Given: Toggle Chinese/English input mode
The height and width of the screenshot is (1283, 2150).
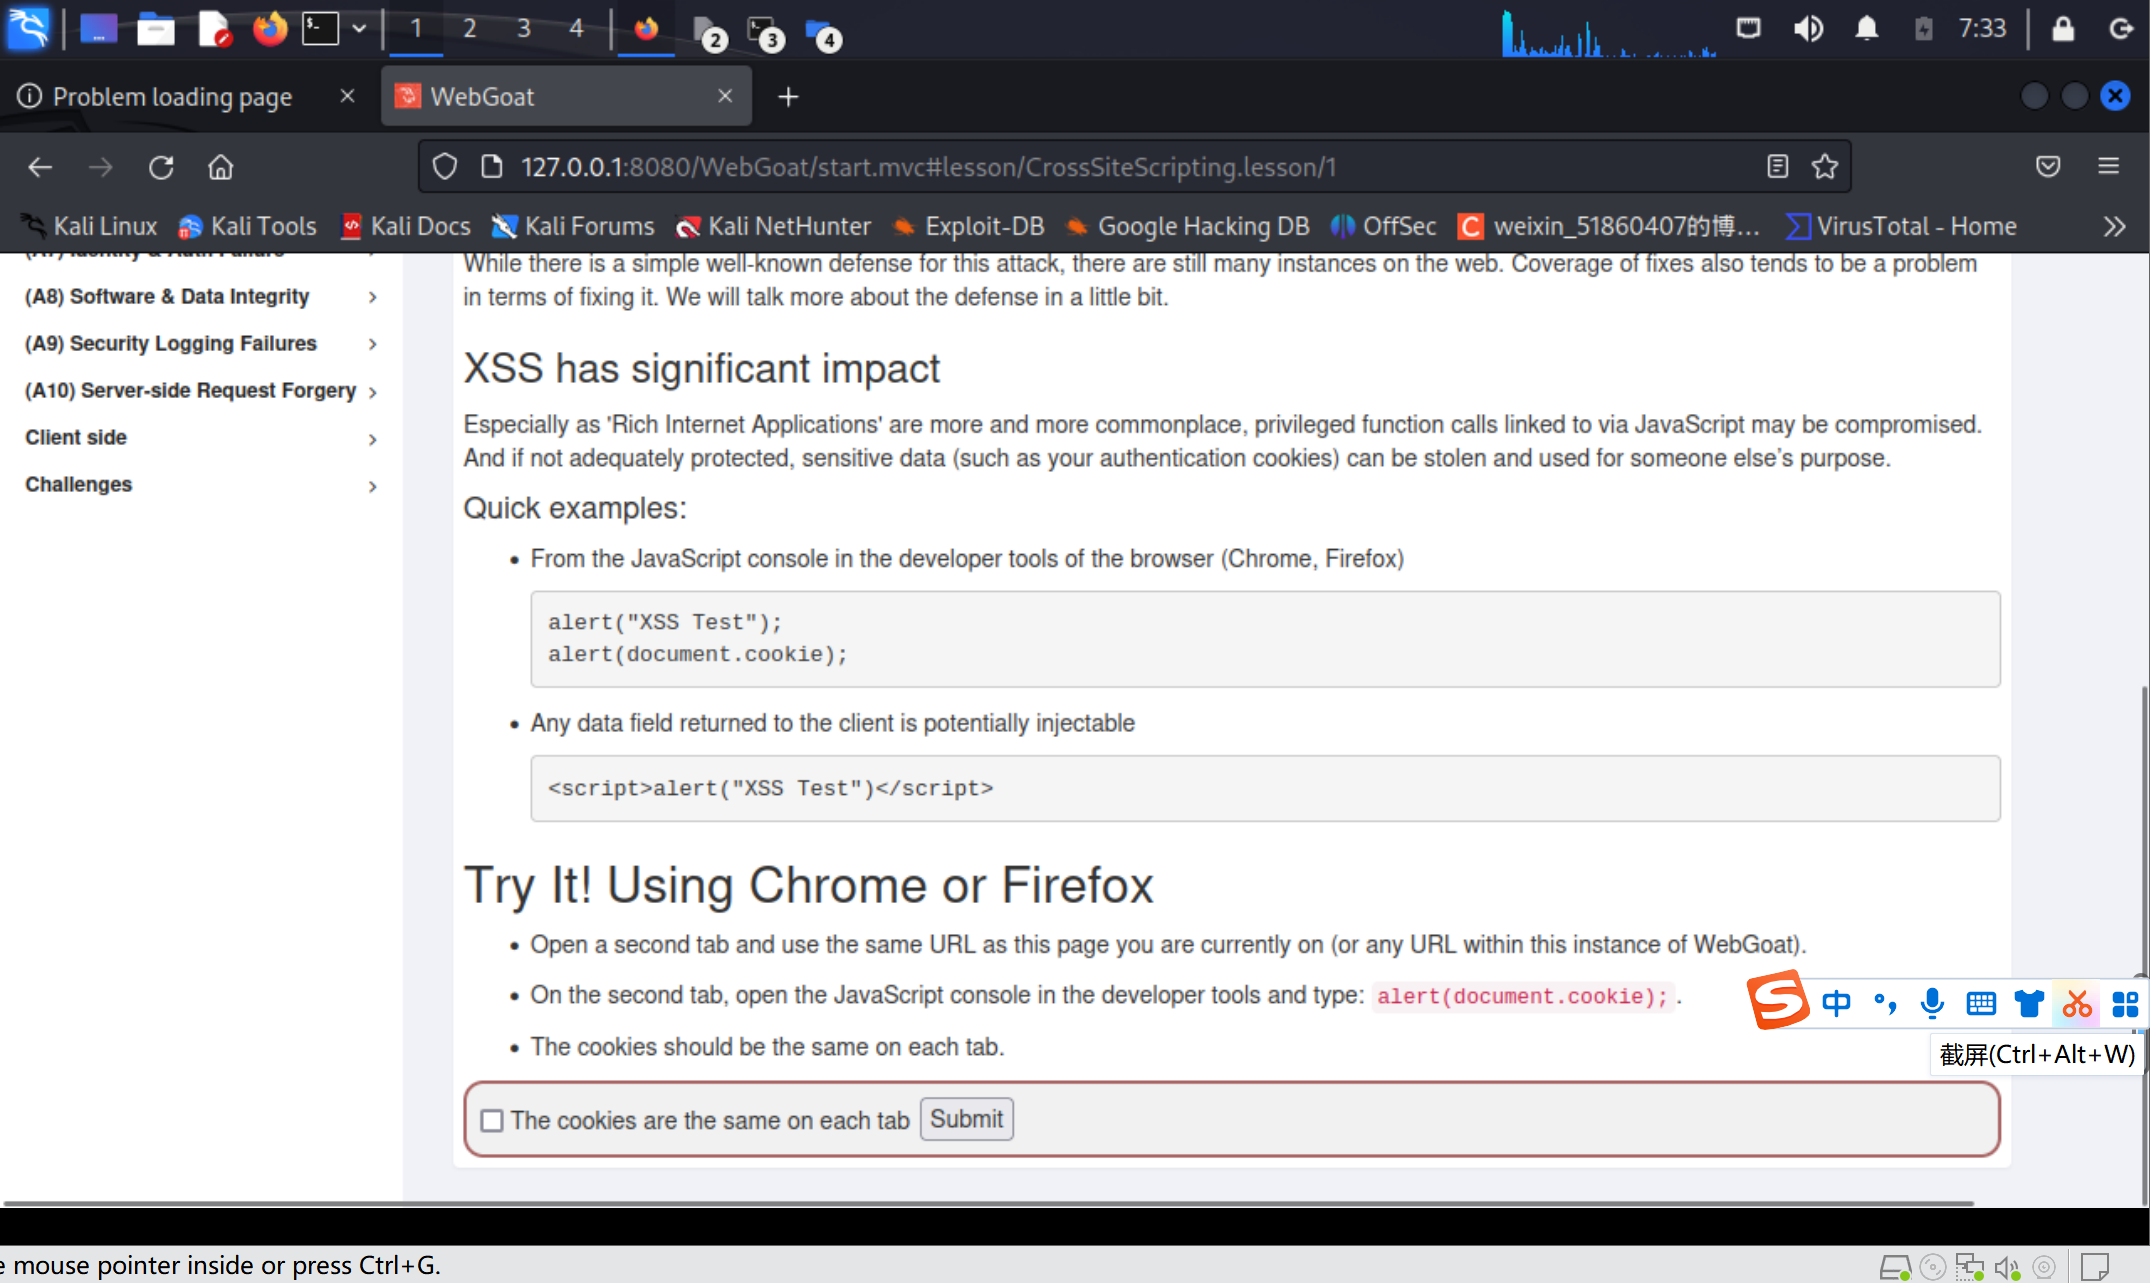Looking at the screenshot, I should coord(1836,1003).
